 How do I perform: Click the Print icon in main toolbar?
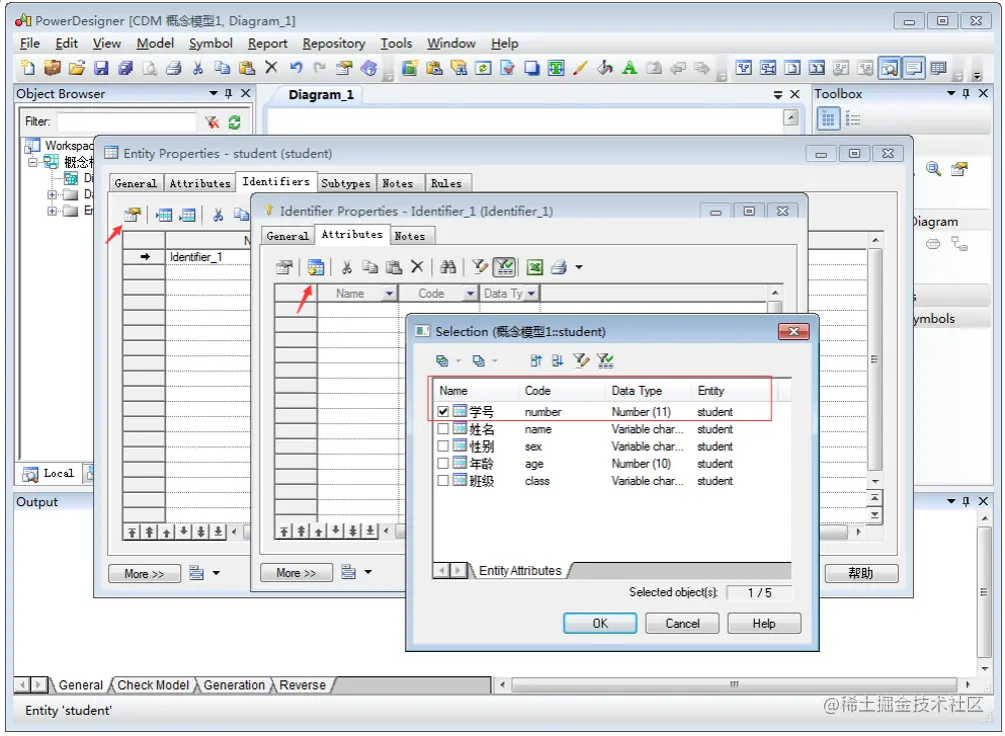[173, 67]
